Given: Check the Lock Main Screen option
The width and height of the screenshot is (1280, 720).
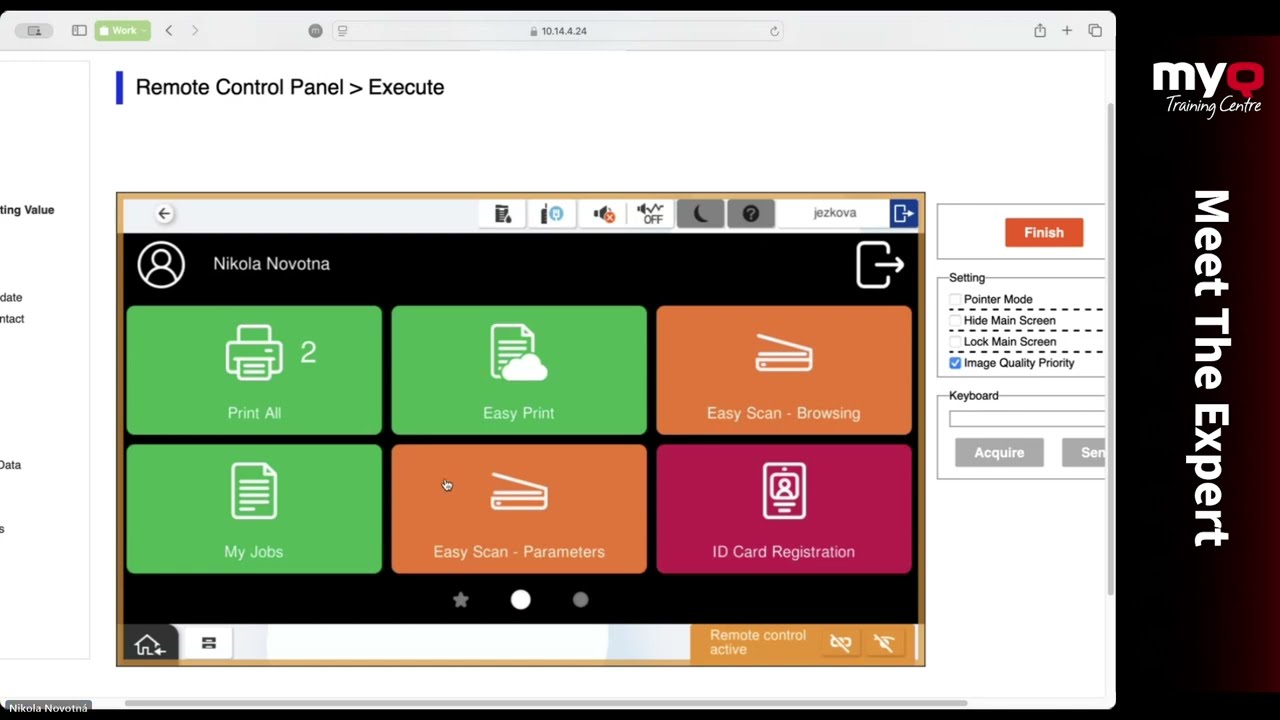Looking at the screenshot, I should (x=955, y=341).
